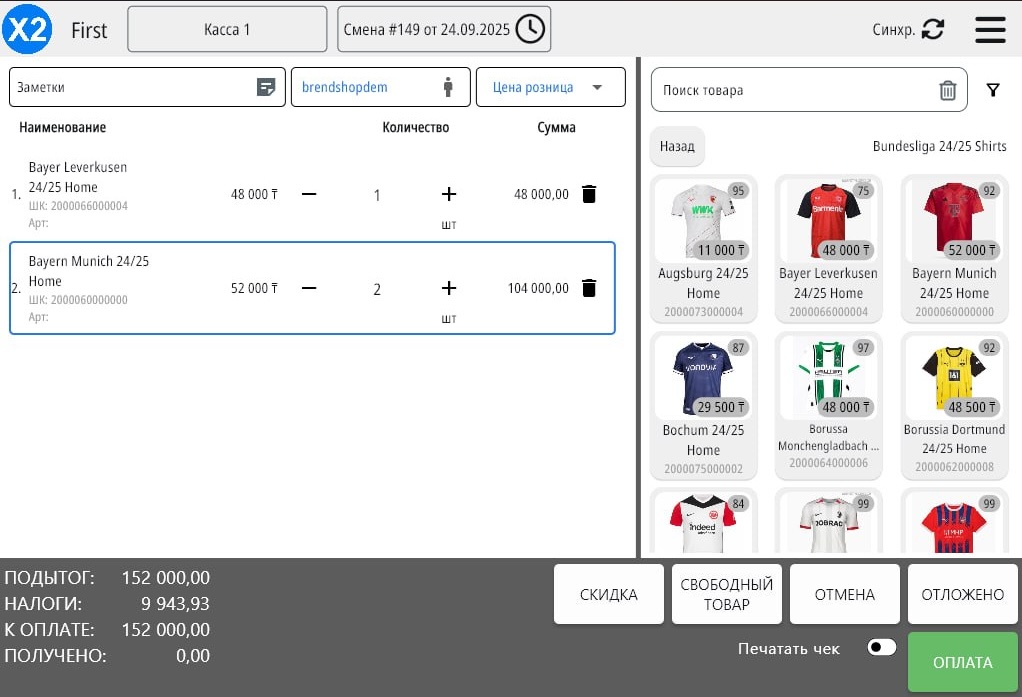Clear product search with trash icon

click(947, 91)
